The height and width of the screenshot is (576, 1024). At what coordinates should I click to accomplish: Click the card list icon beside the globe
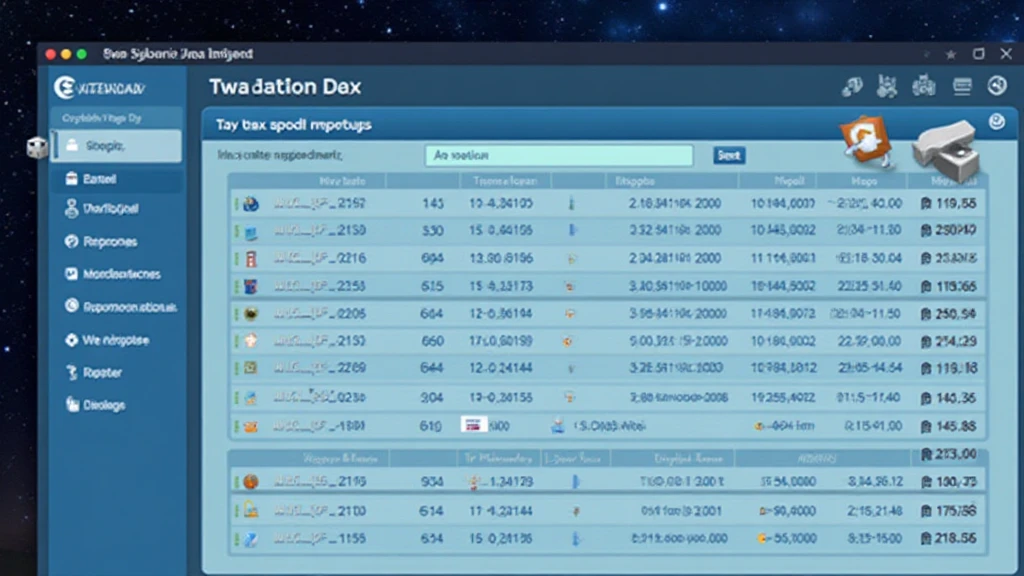961,87
